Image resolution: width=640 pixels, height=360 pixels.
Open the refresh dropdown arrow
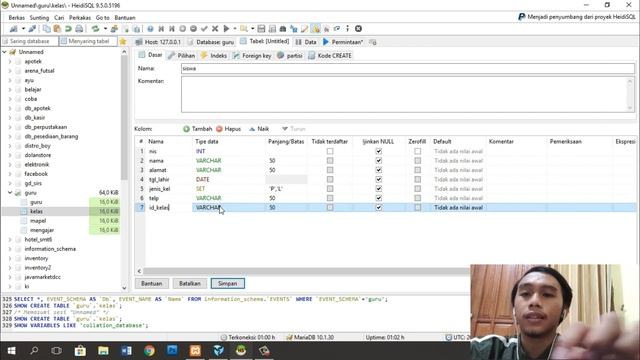tap(105, 29)
